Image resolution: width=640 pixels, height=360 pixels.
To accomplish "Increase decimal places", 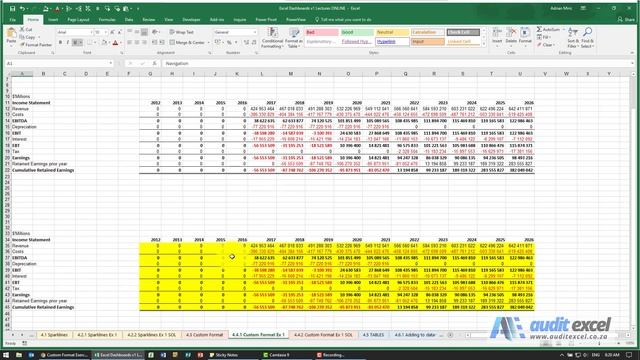I will point(246,42).
